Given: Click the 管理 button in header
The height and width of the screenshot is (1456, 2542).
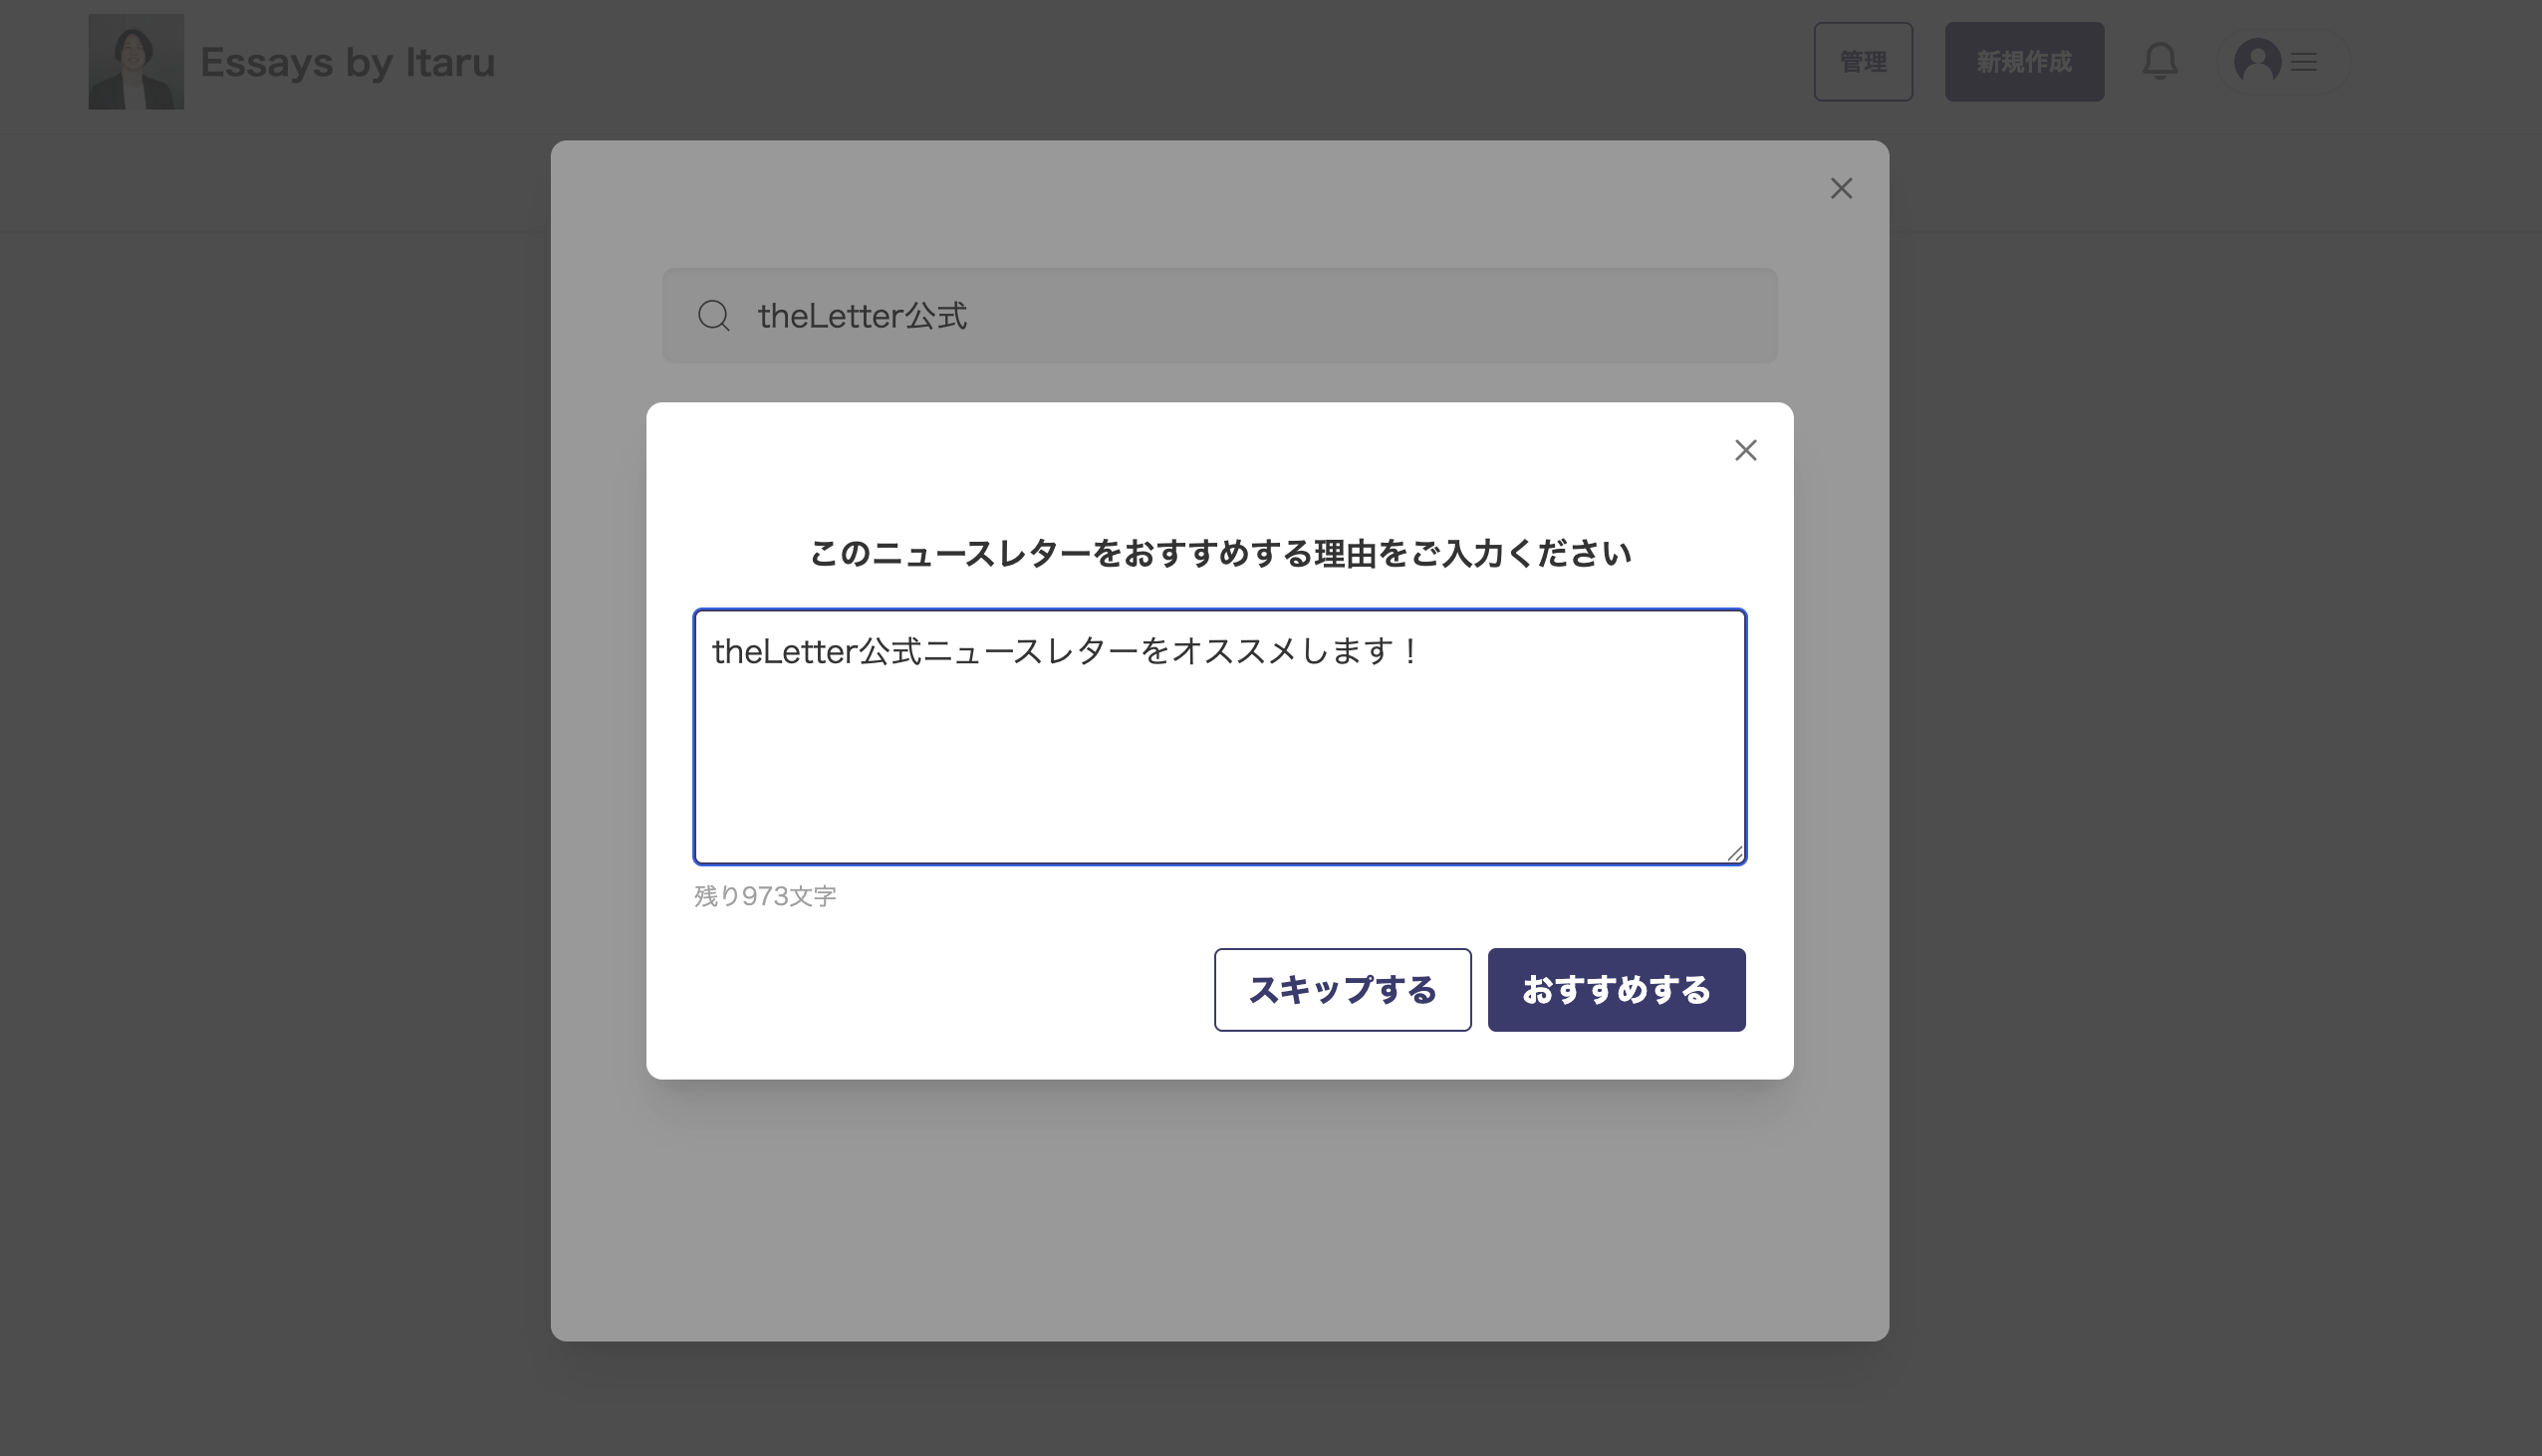Looking at the screenshot, I should coord(1863,62).
